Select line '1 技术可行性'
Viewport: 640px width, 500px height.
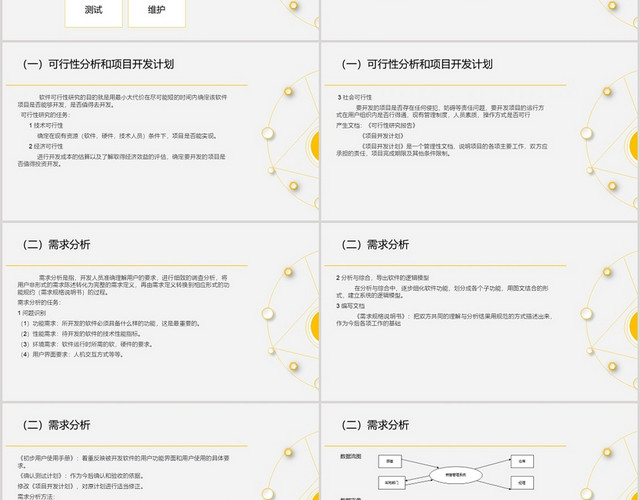point(46,126)
